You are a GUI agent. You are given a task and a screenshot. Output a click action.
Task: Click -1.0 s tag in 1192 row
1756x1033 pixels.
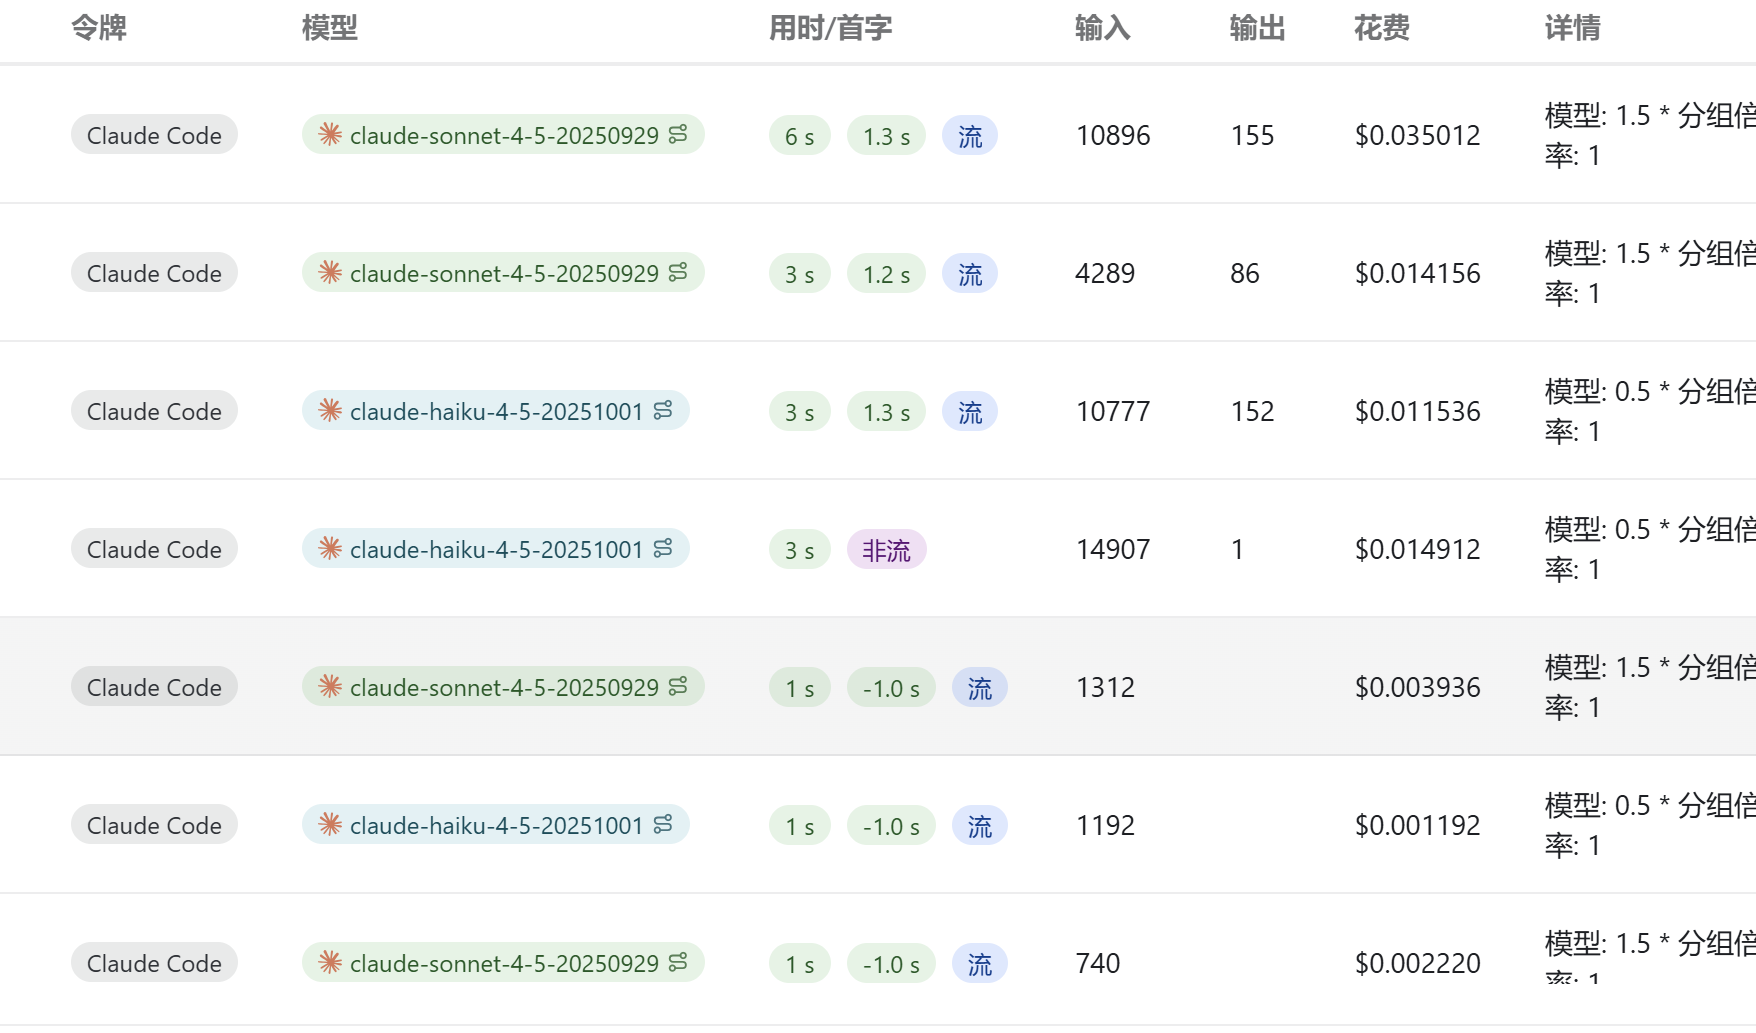(892, 826)
